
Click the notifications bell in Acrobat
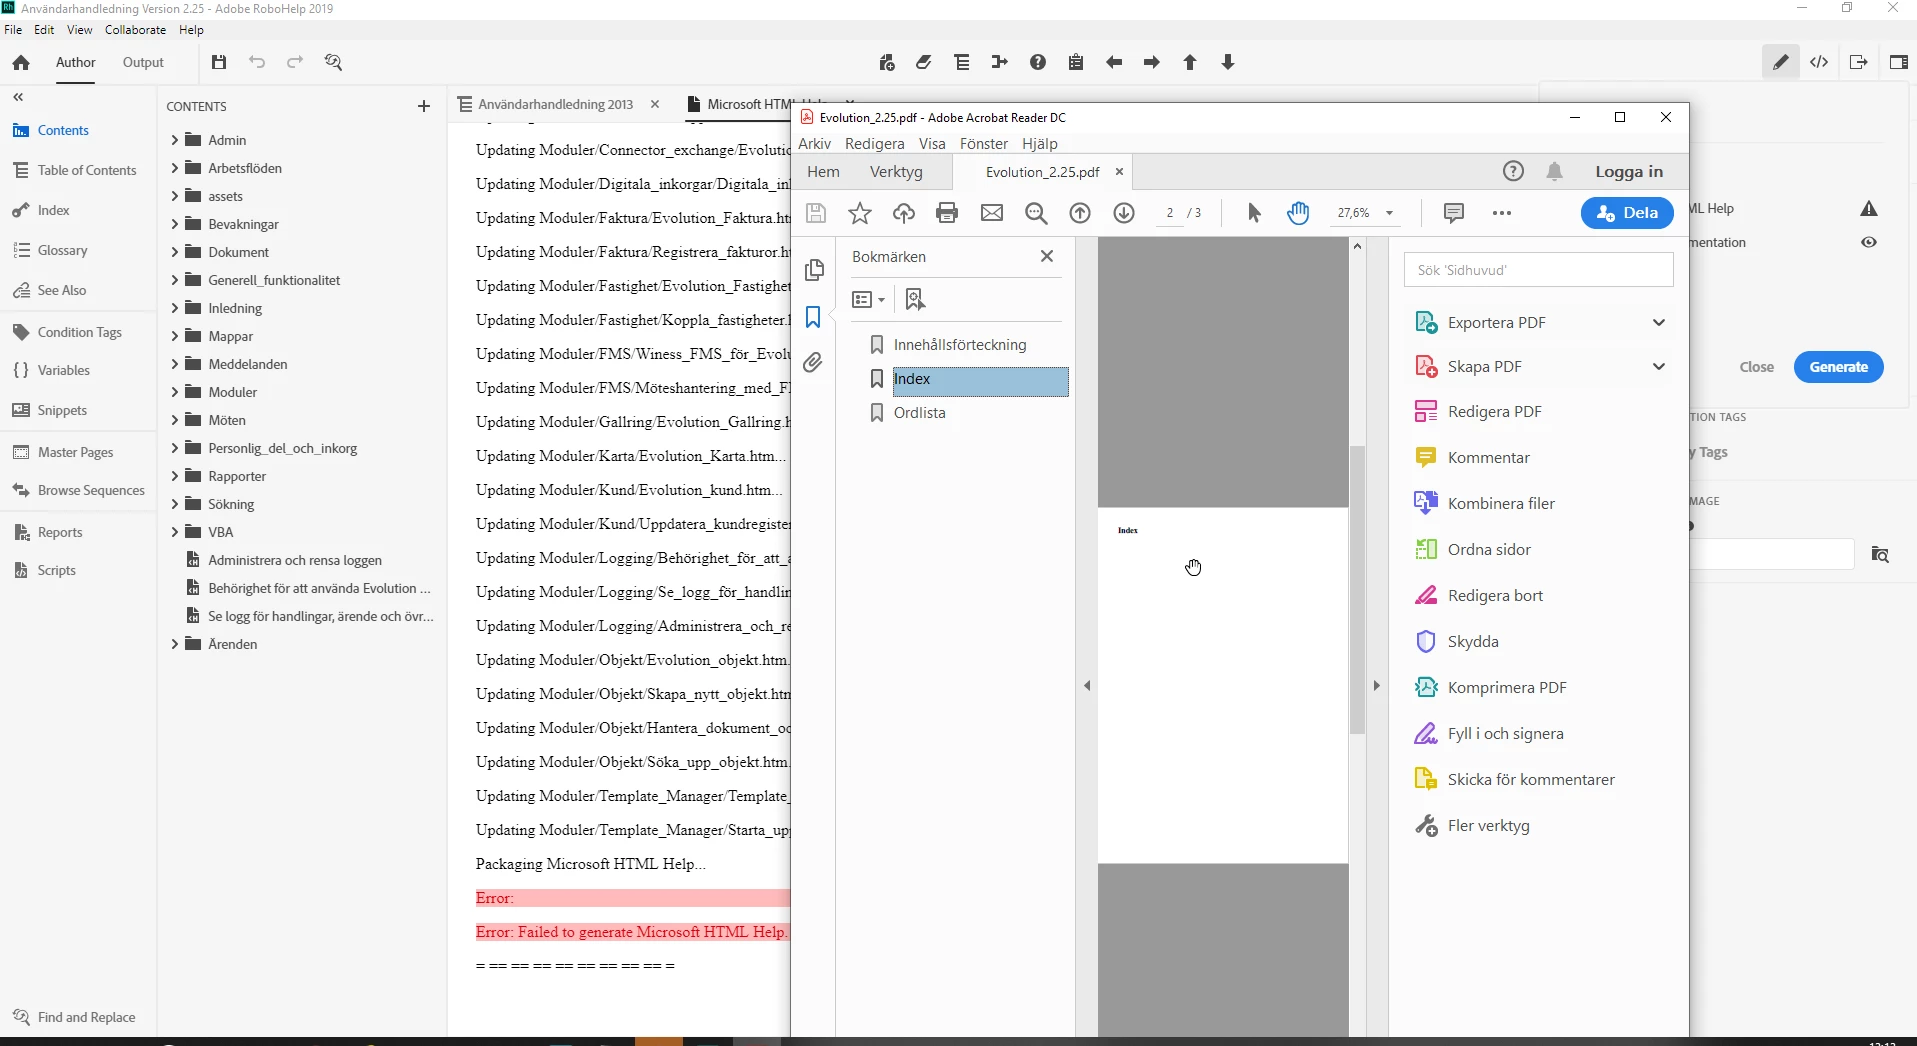click(1554, 172)
